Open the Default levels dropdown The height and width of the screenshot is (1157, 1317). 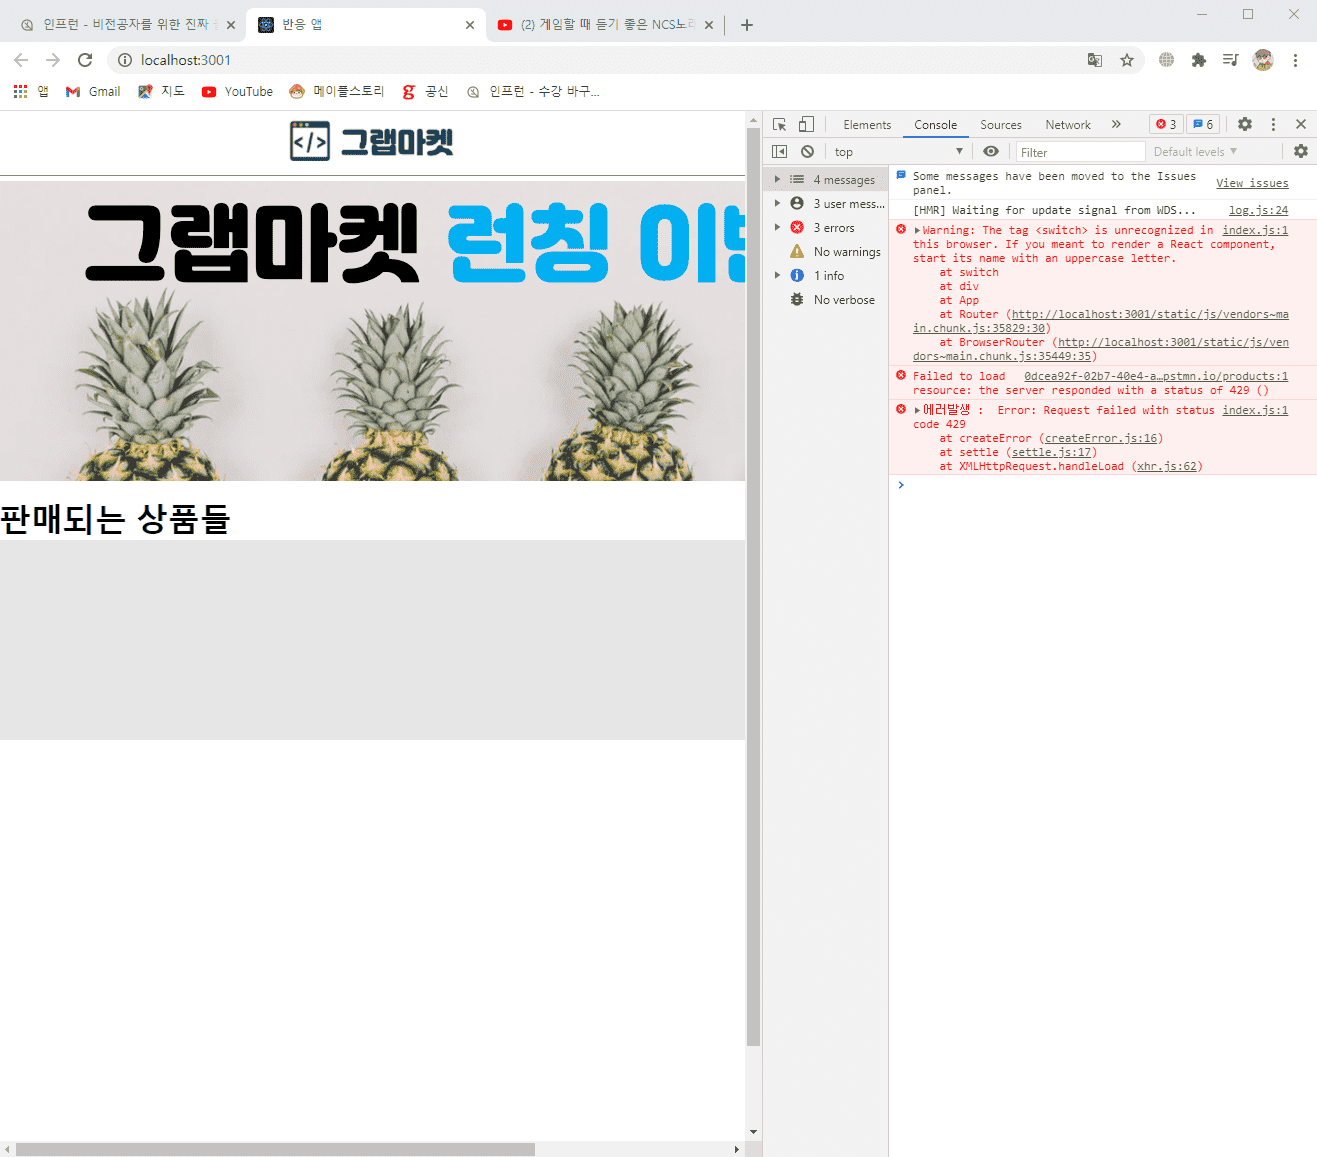click(1196, 152)
